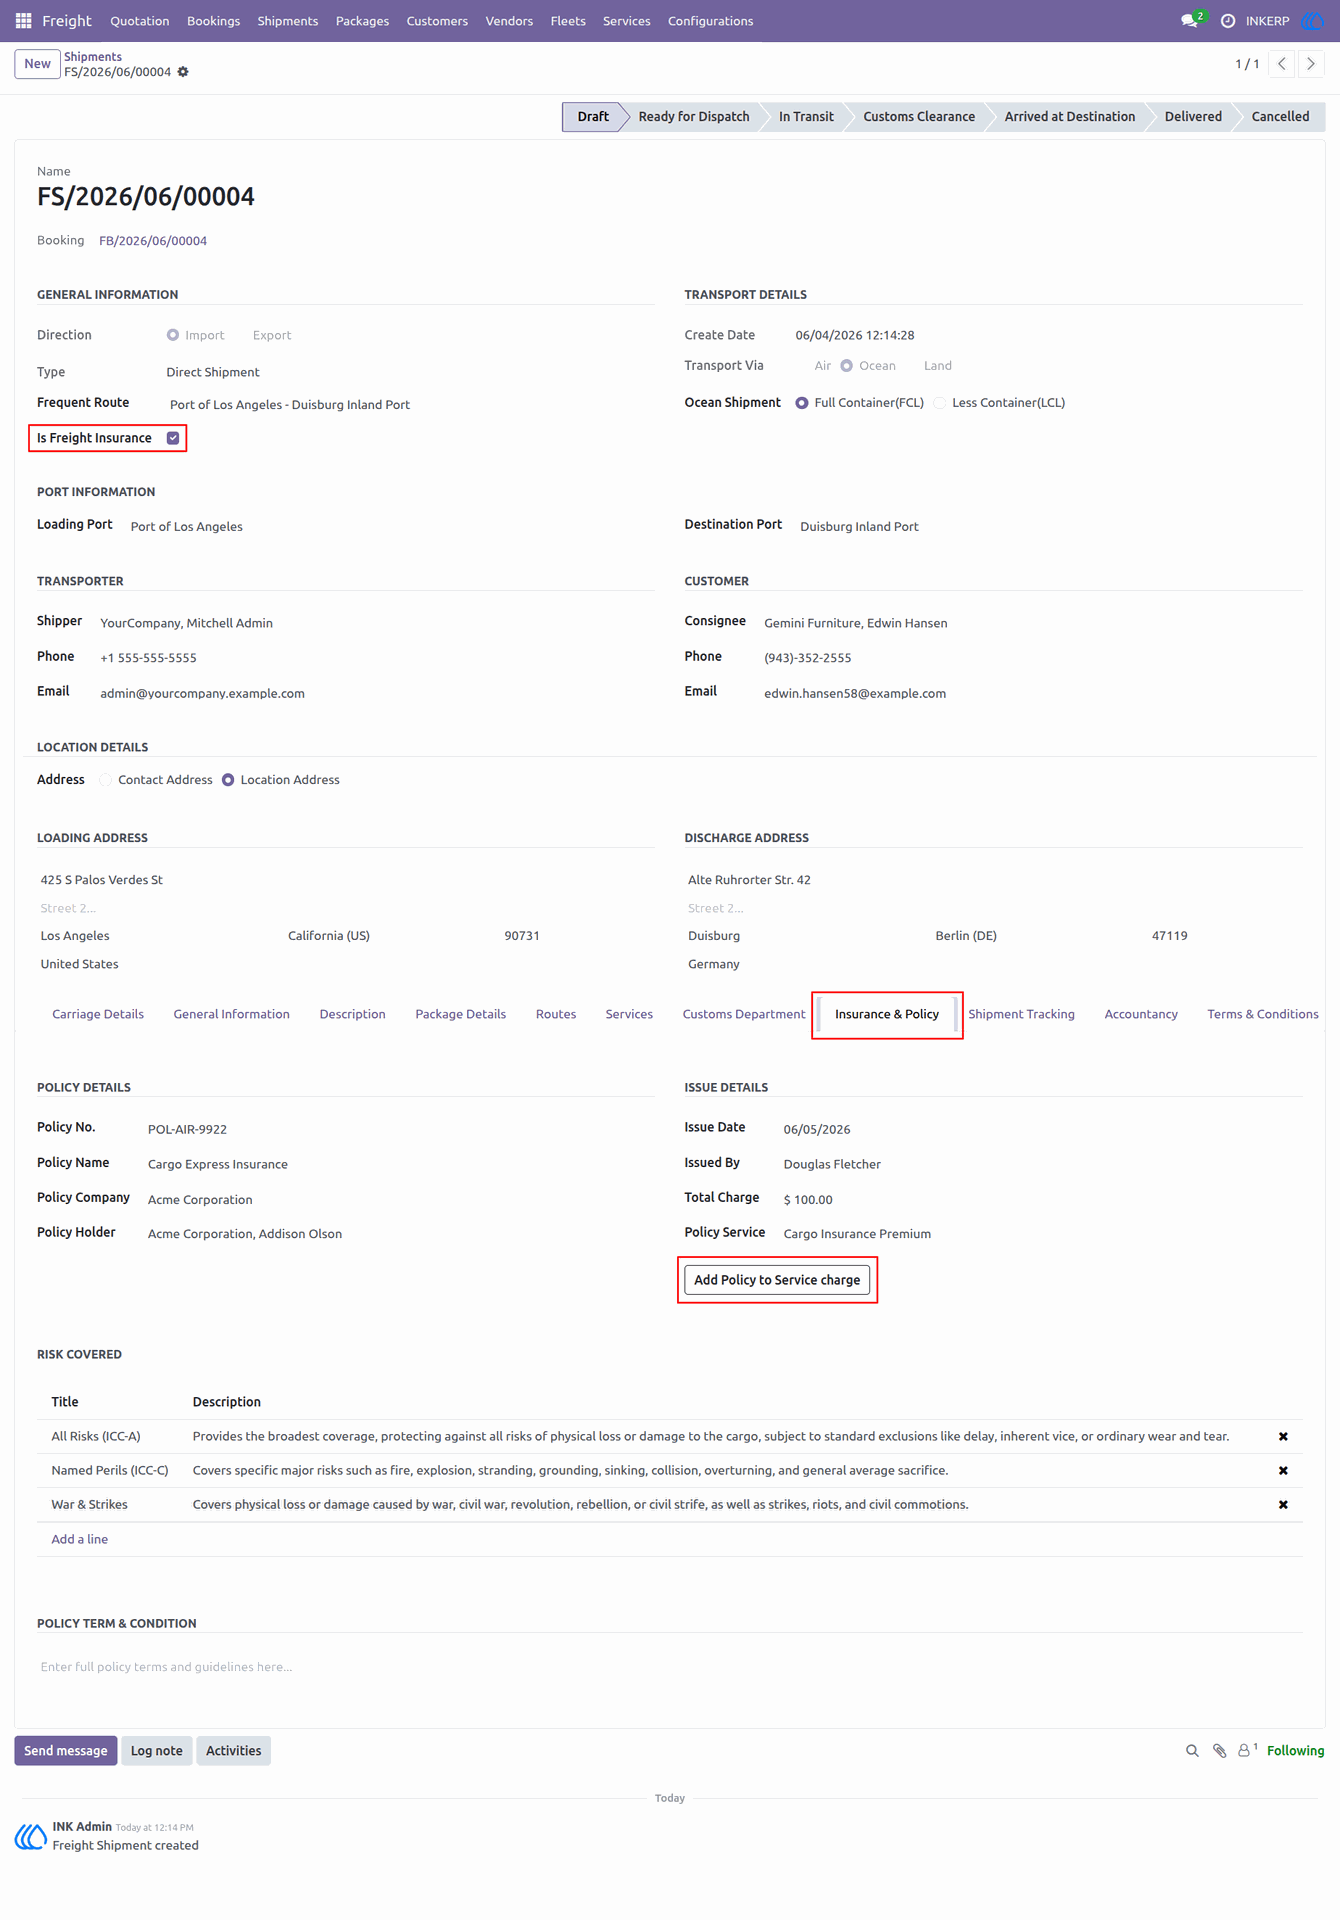Go to previous record arrow
Screen dimensions: 1340x1920
pos(1282,64)
